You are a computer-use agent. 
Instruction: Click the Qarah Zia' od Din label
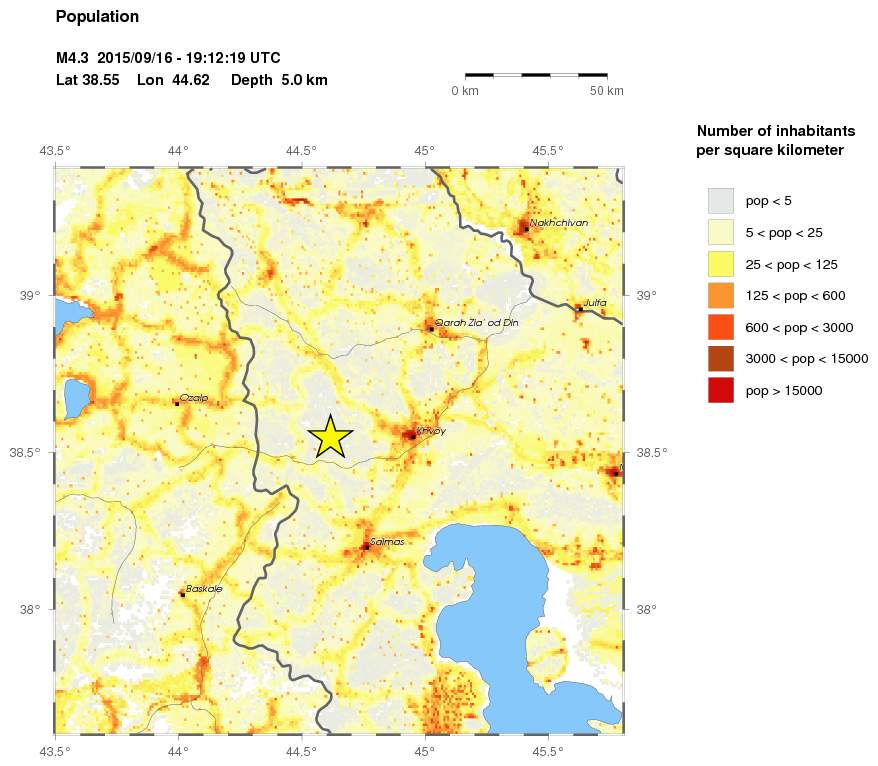[477, 323]
